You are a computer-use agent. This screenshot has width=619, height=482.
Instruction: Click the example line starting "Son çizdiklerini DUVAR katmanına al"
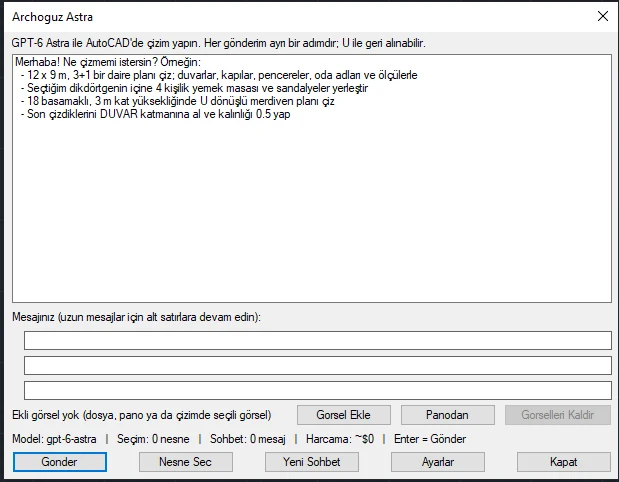156,114
